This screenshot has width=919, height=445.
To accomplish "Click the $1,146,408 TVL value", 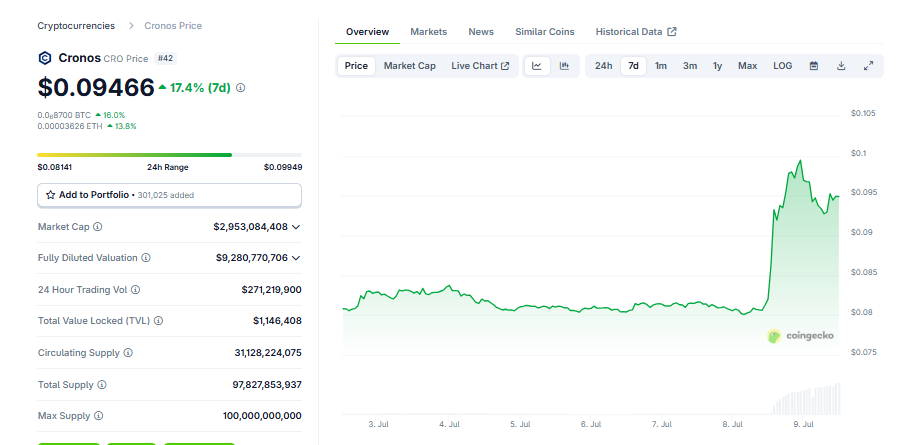I will coord(277,321).
